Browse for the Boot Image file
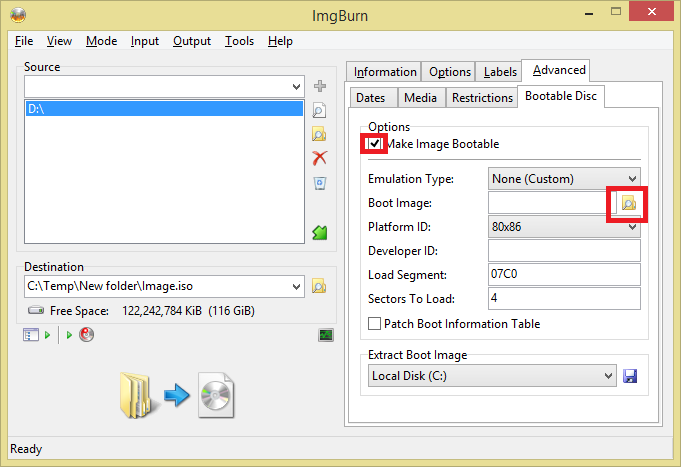The height and width of the screenshot is (469, 682). (629, 203)
